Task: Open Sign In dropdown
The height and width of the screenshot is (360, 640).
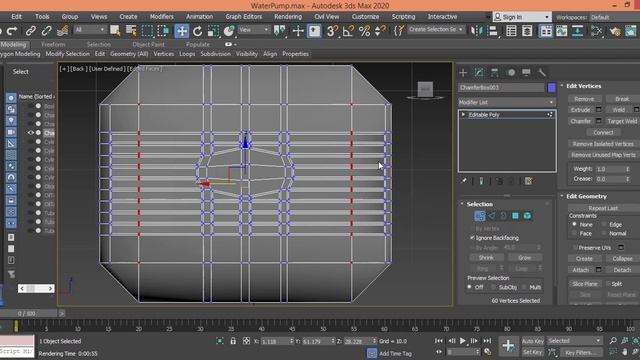Action: pyautogui.click(x=522, y=17)
